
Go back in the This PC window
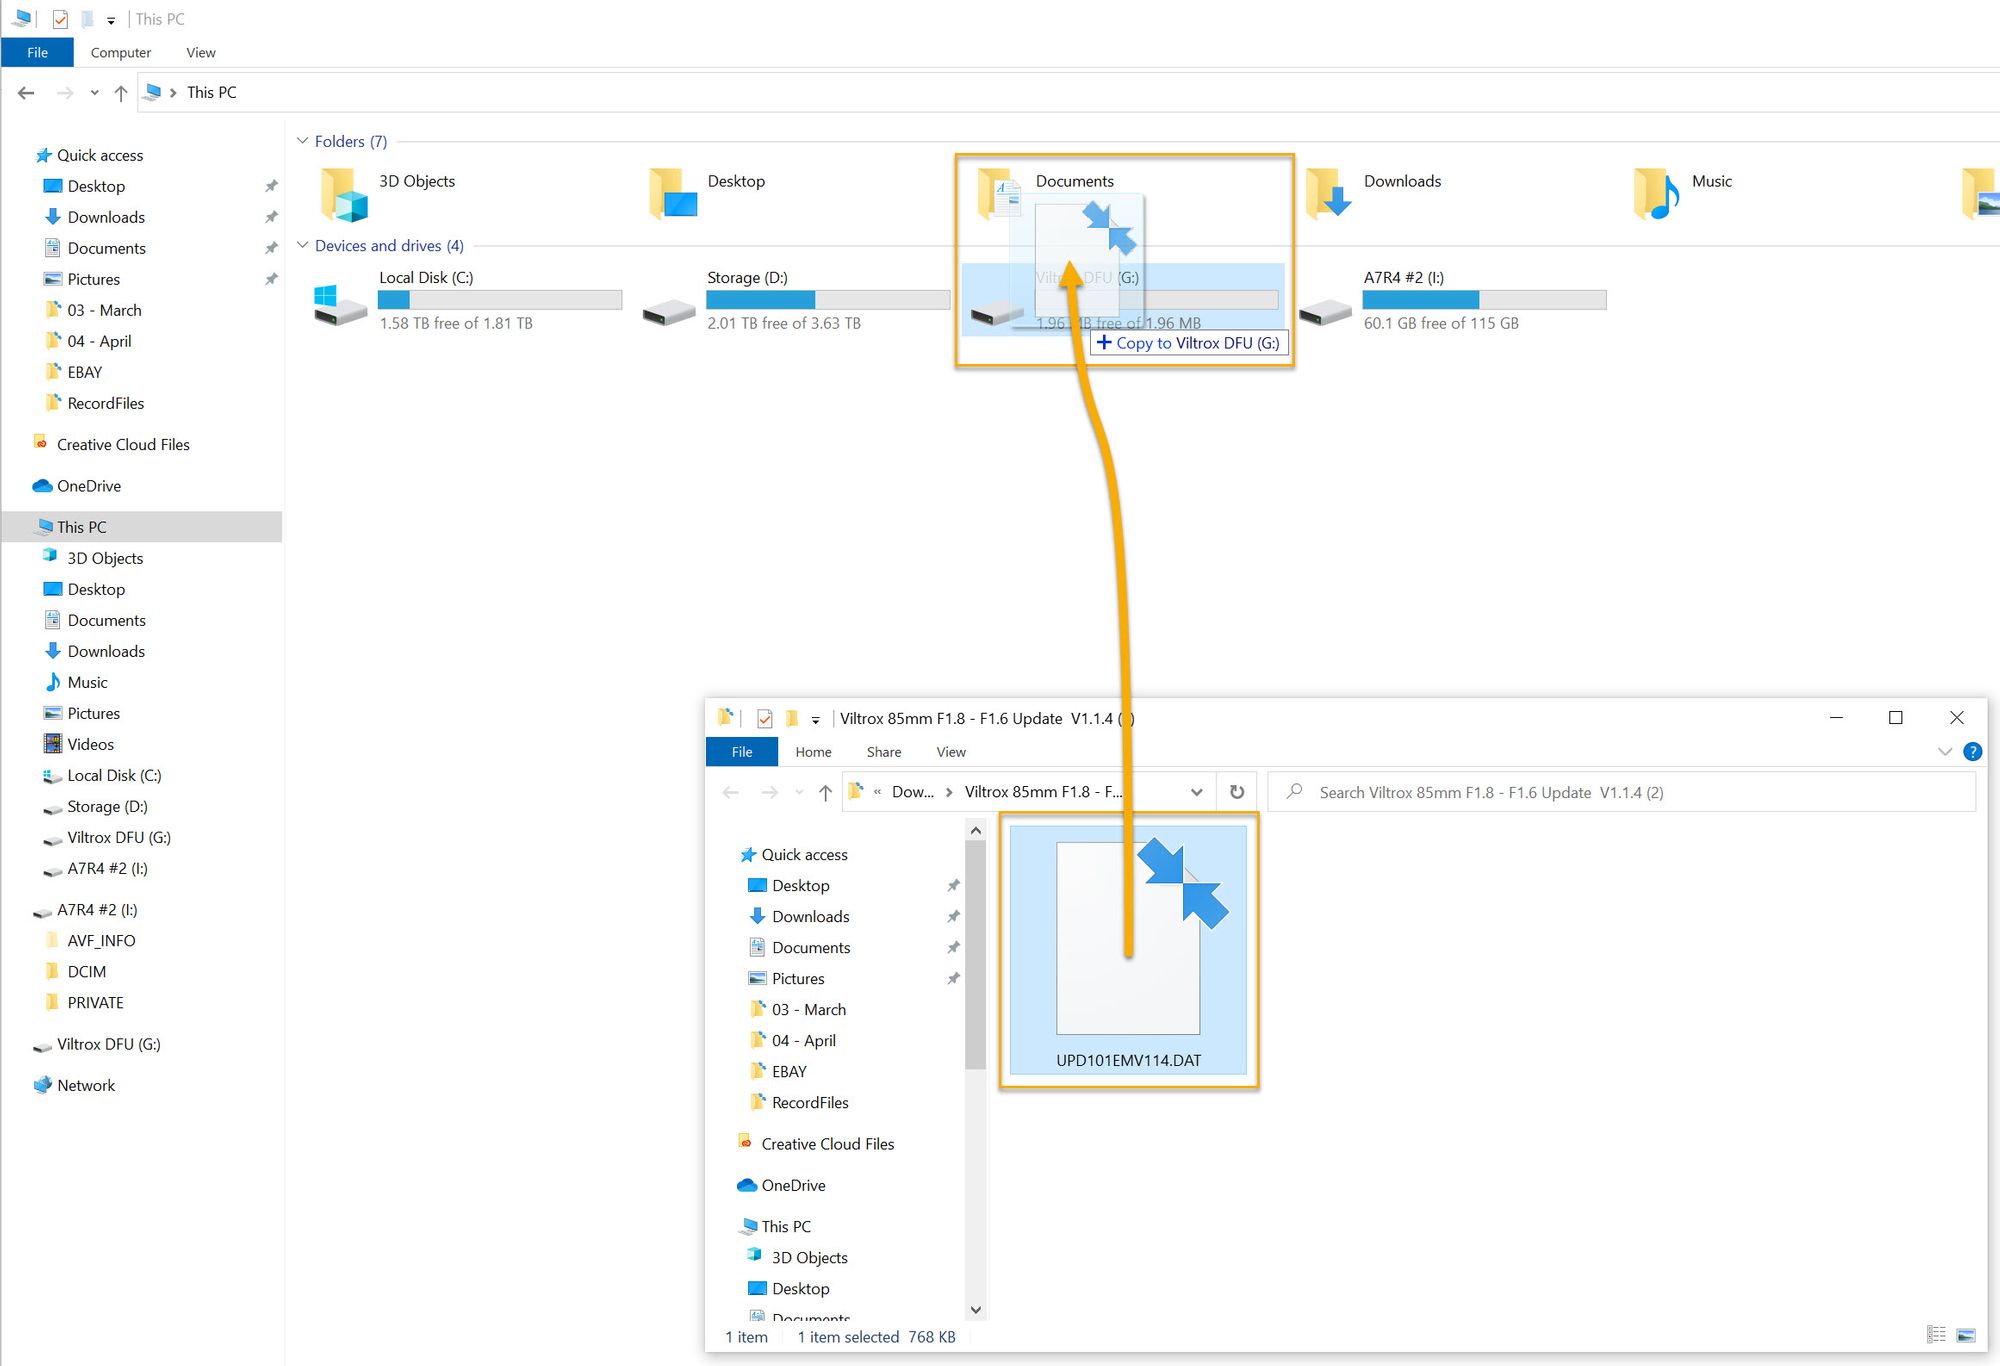26,93
